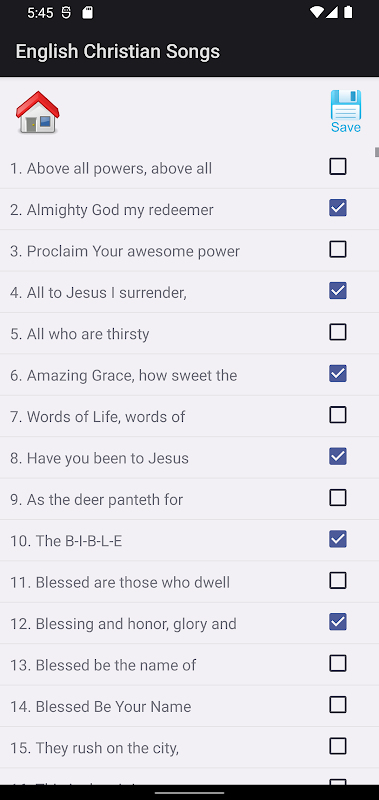Tap the battery icon in status bar

(x=348, y=12)
